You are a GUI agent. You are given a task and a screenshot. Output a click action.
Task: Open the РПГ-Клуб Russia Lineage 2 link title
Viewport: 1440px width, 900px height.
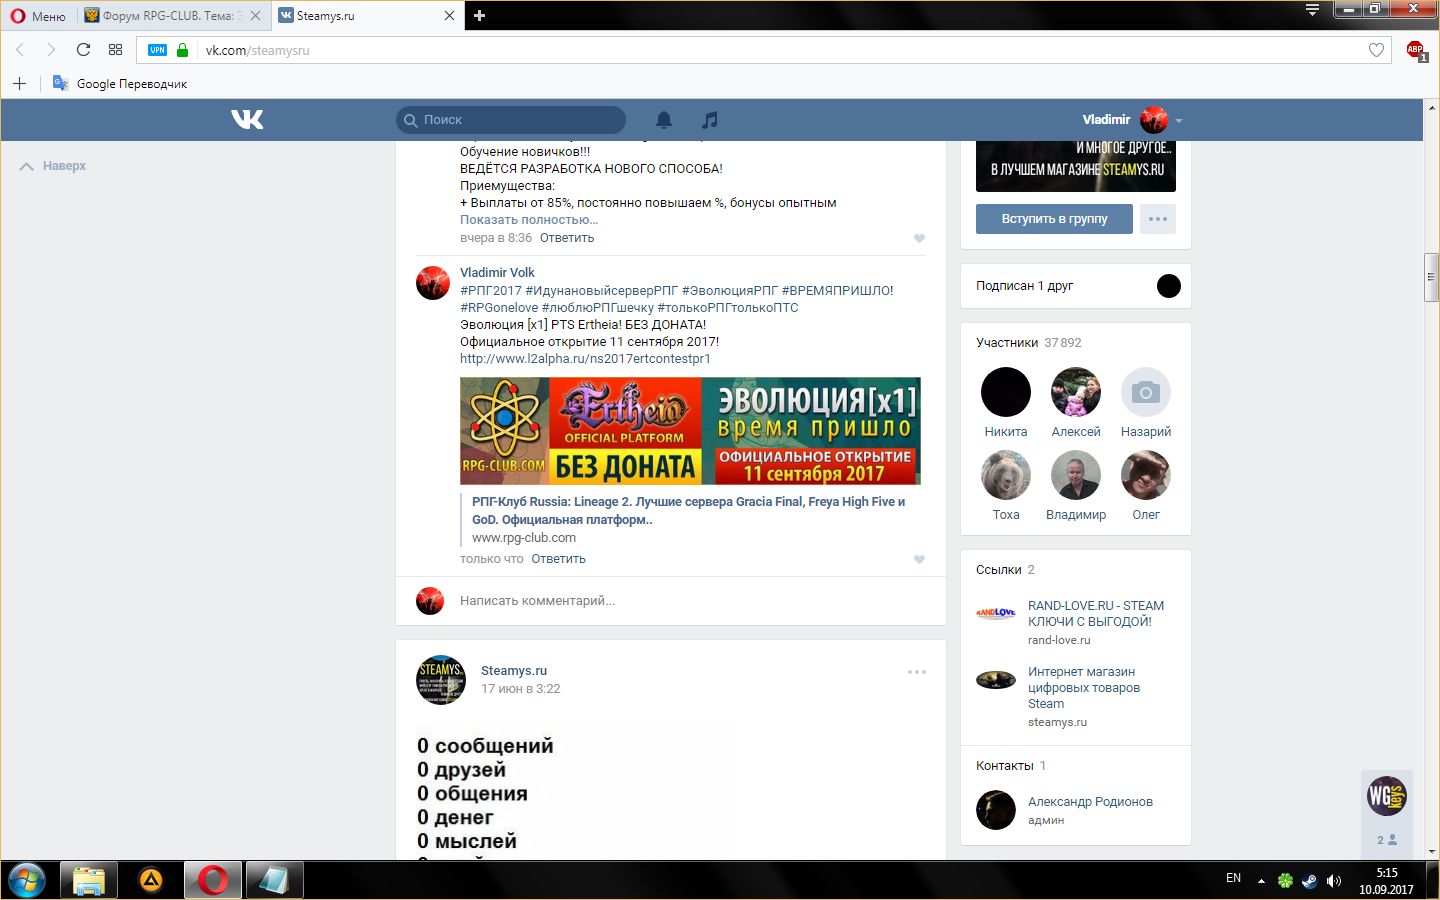688,510
